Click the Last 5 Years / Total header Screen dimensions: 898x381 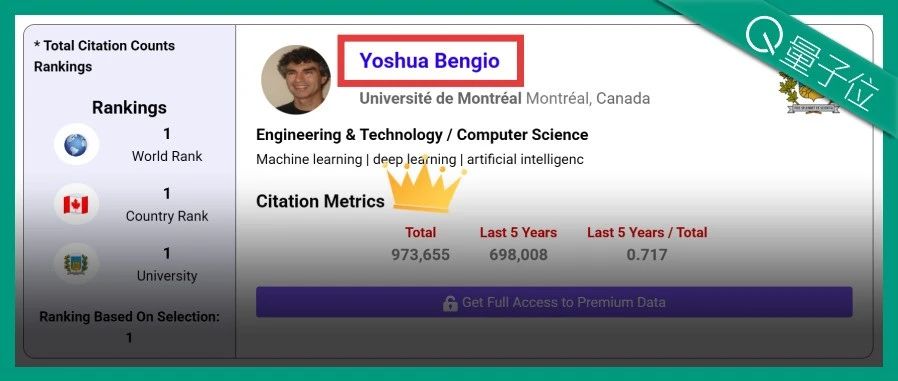(x=647, y=233)
